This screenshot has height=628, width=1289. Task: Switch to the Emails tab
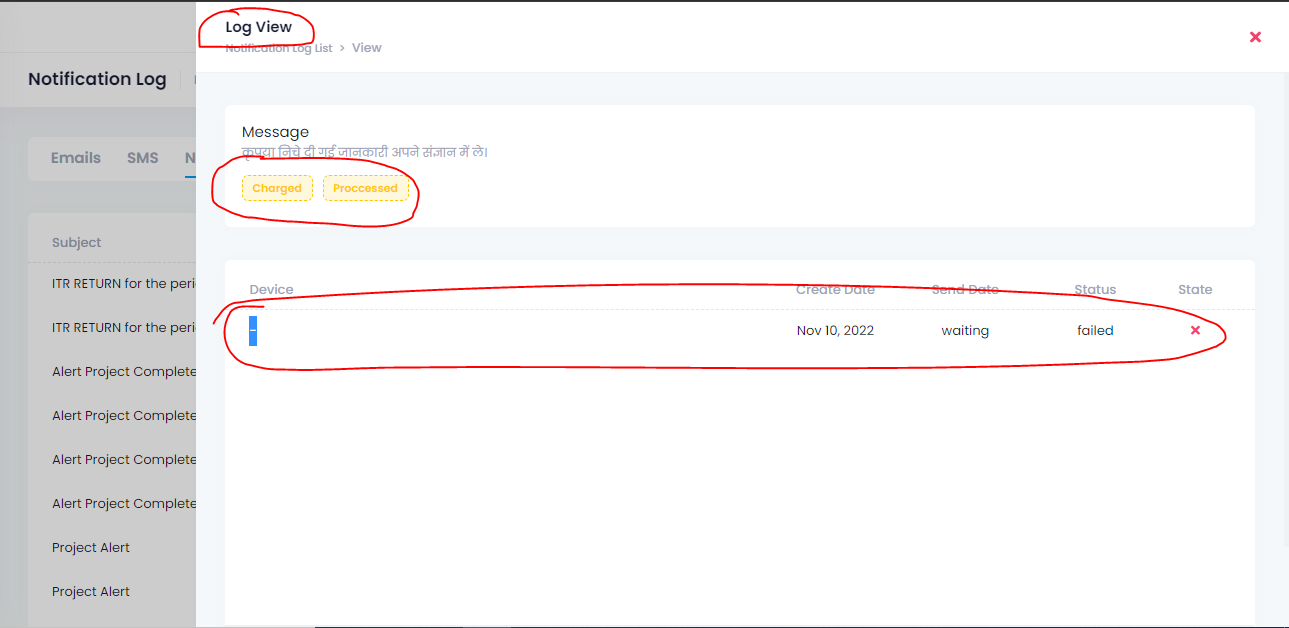point(76,158)
